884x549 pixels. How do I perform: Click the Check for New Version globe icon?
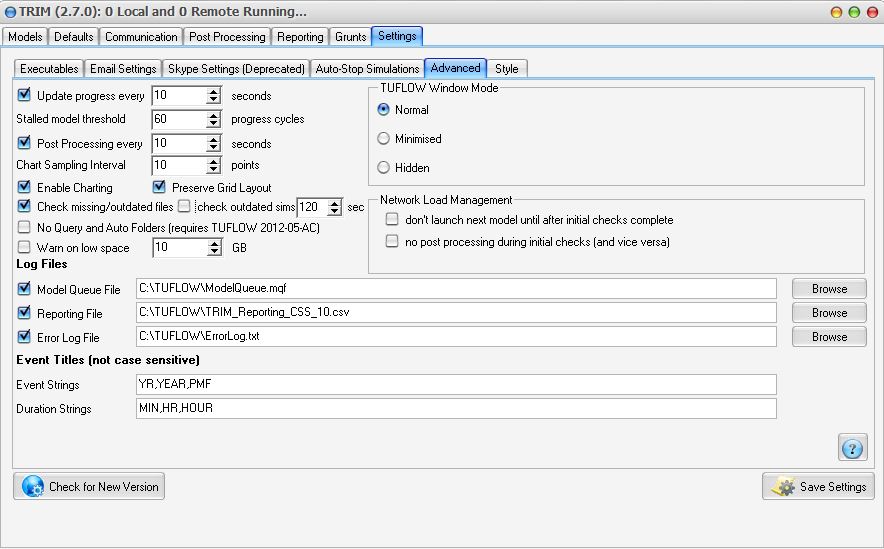point(32,487)
